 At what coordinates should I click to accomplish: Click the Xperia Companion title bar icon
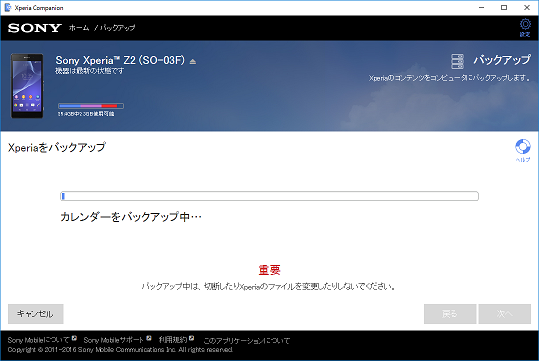point(8,8)
